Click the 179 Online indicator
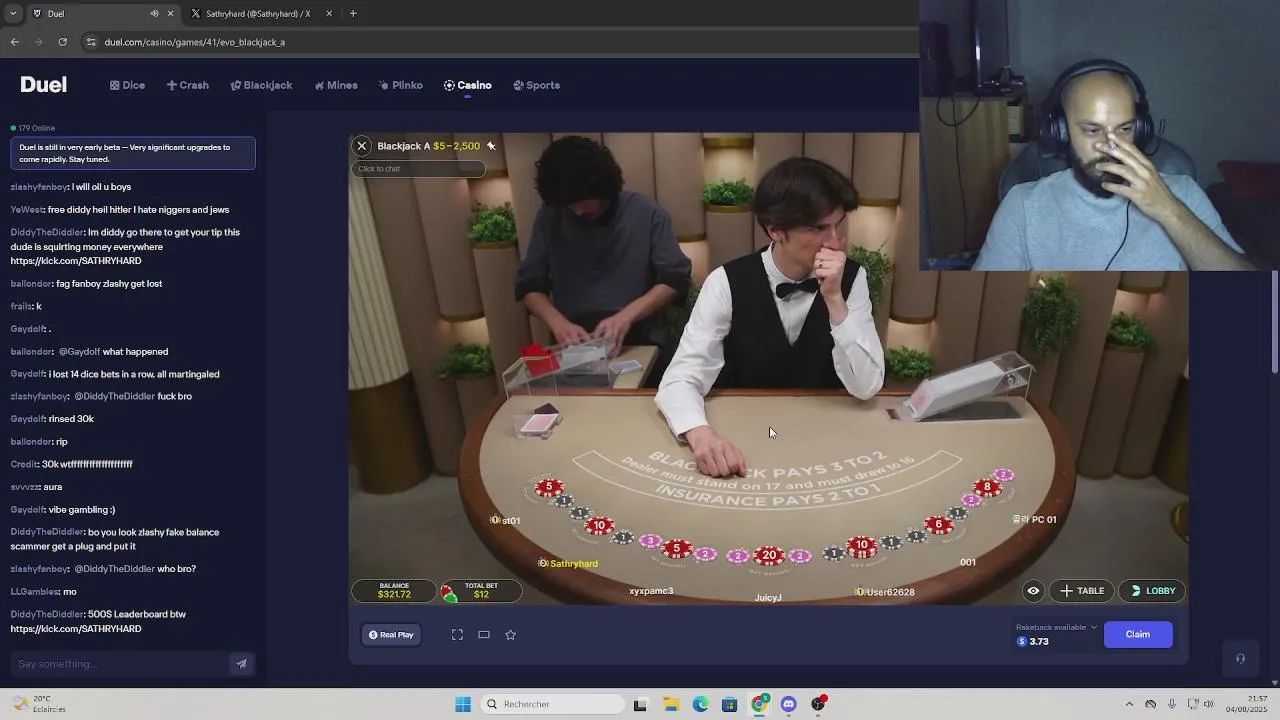 click(33, 128)
